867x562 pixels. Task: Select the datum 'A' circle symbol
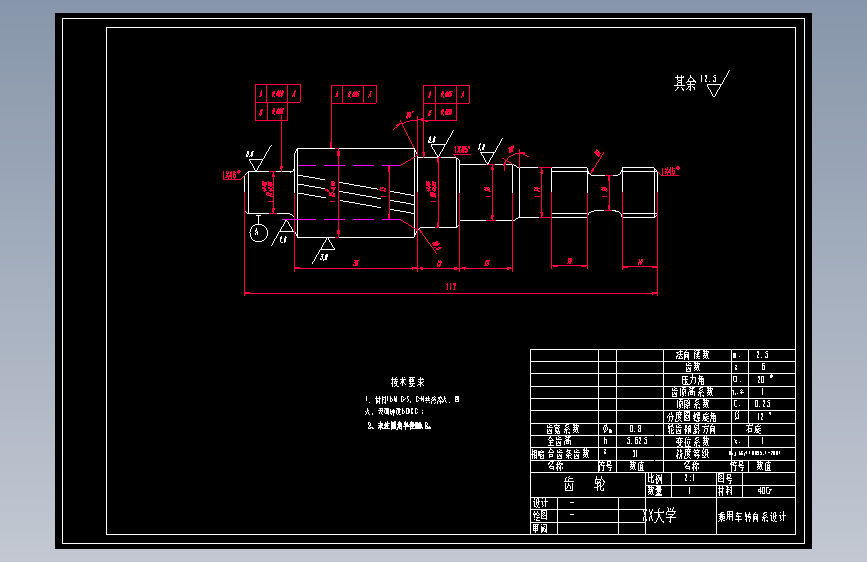[x=258, y=233]
